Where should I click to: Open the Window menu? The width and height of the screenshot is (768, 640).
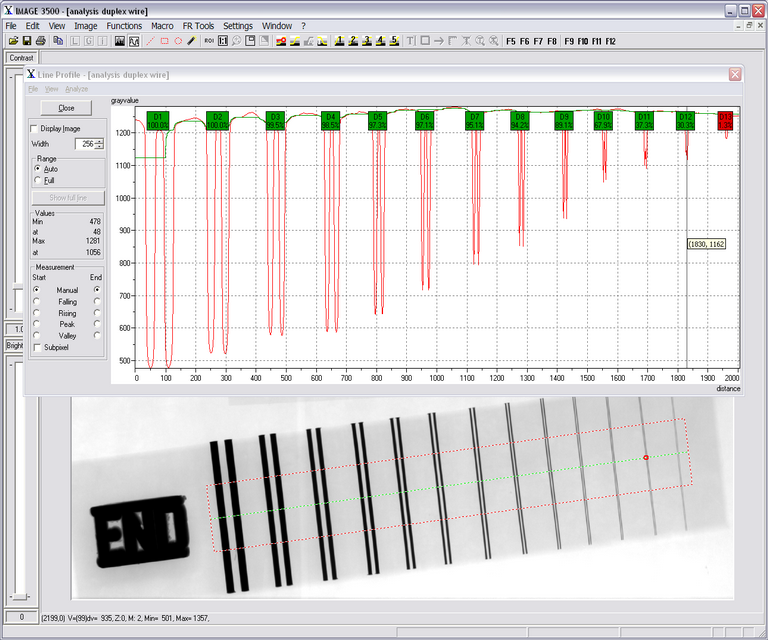click(277, 26)
